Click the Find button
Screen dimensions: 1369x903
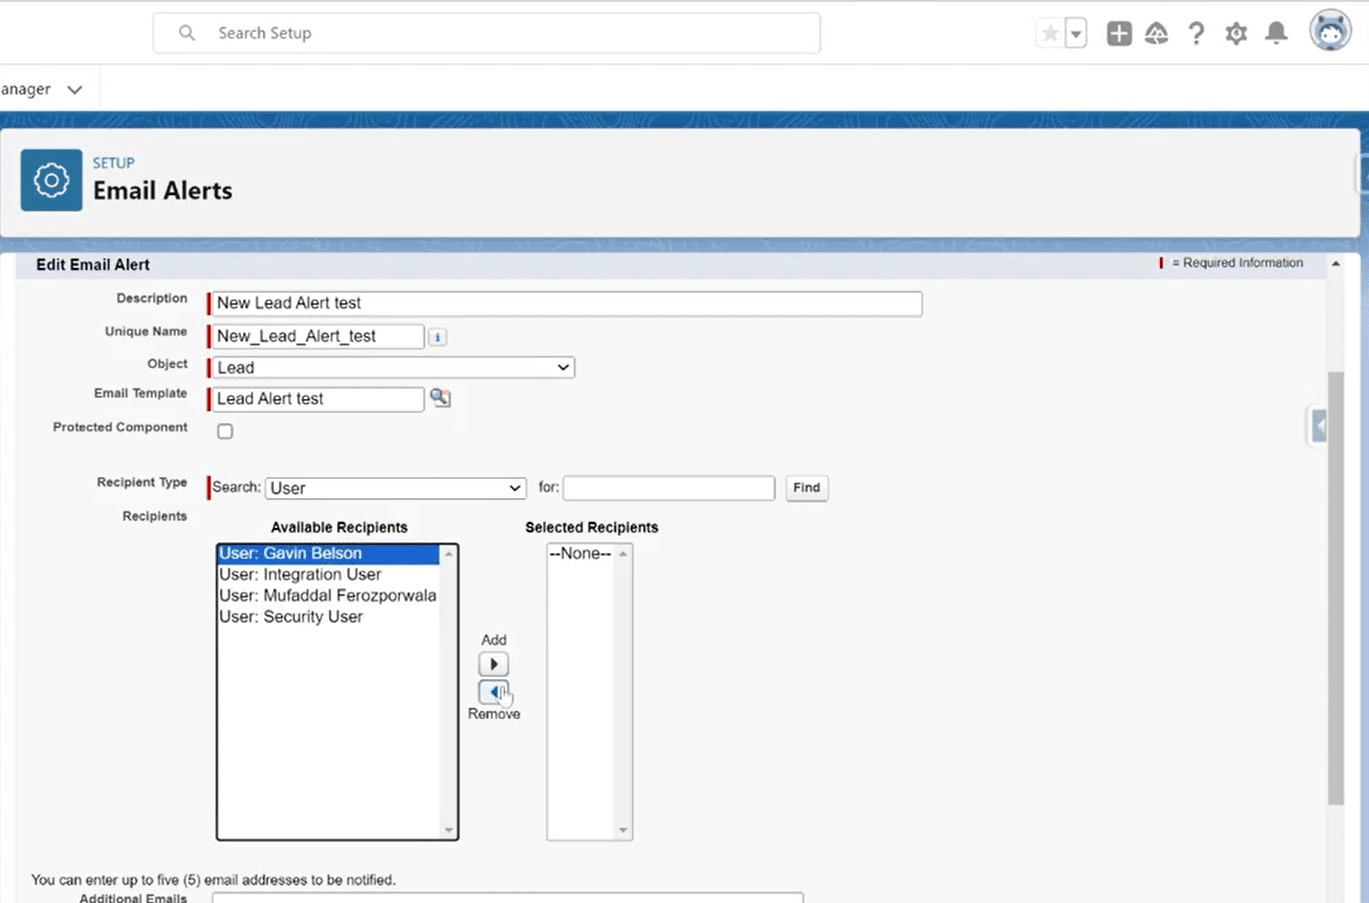(x=806, y=488)
